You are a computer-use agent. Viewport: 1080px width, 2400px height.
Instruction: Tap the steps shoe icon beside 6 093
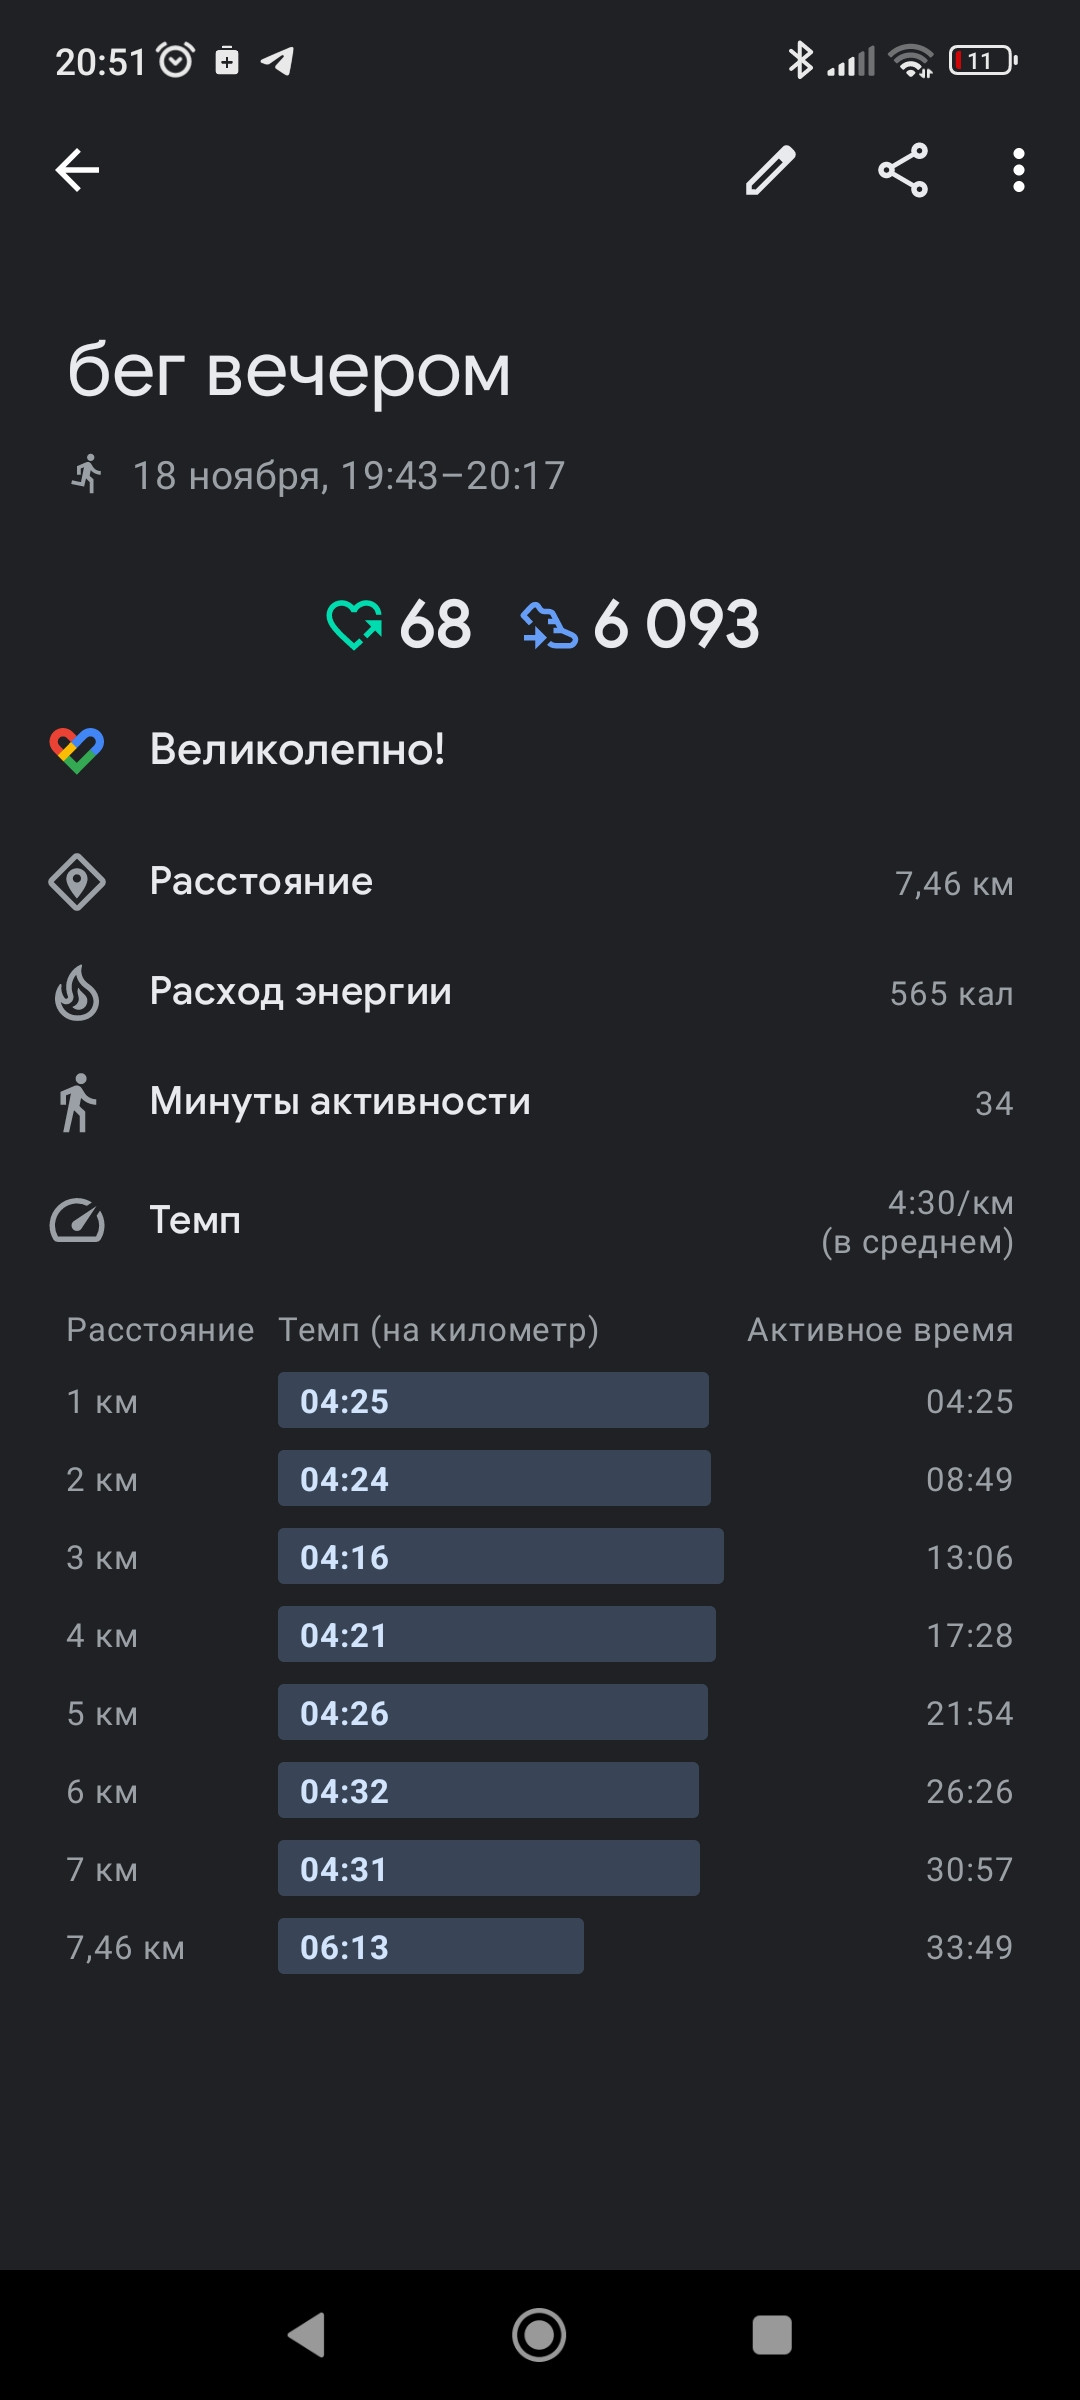click(549, 625)
